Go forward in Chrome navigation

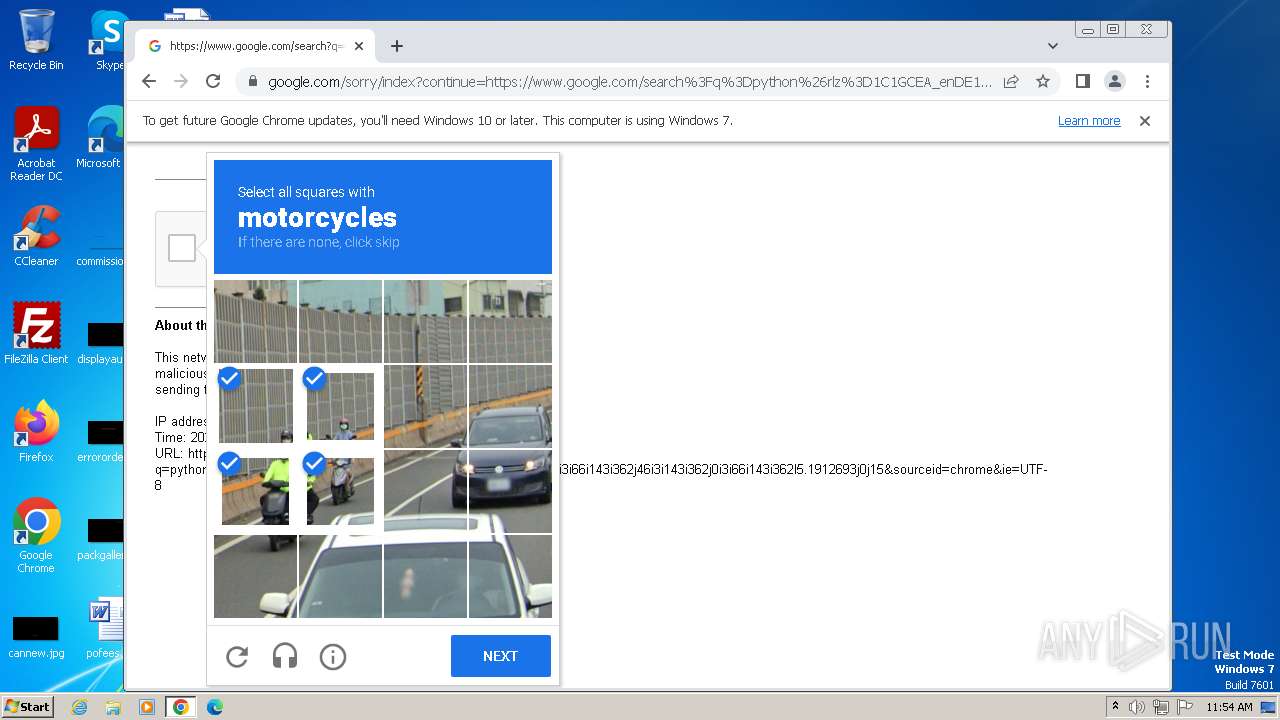pos(181,82)
